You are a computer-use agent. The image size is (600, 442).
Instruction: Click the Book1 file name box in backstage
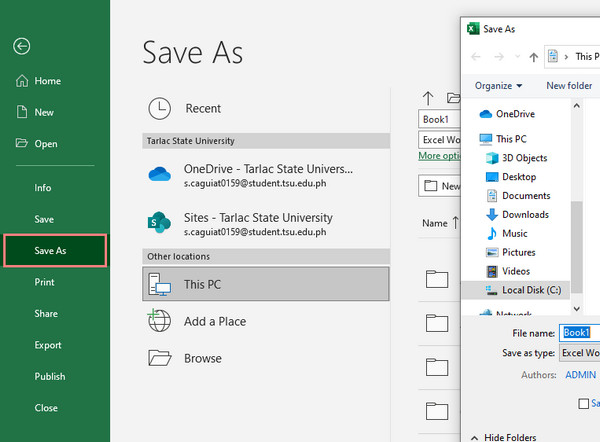pos(439,119)
